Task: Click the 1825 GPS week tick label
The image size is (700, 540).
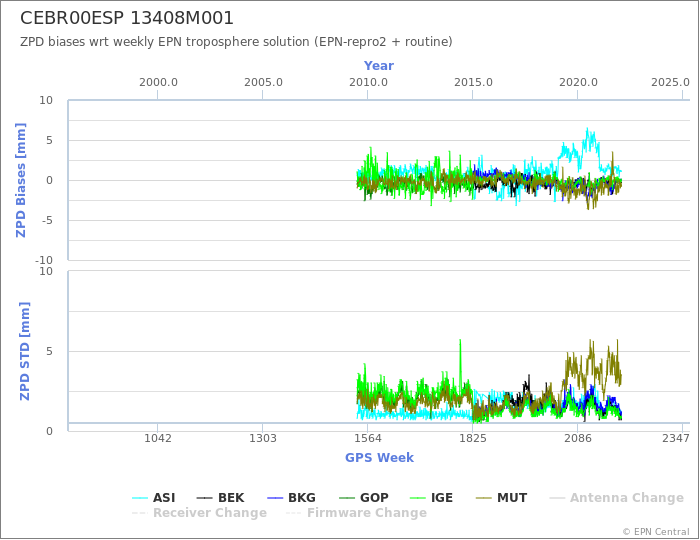Action: coord(473,439)
